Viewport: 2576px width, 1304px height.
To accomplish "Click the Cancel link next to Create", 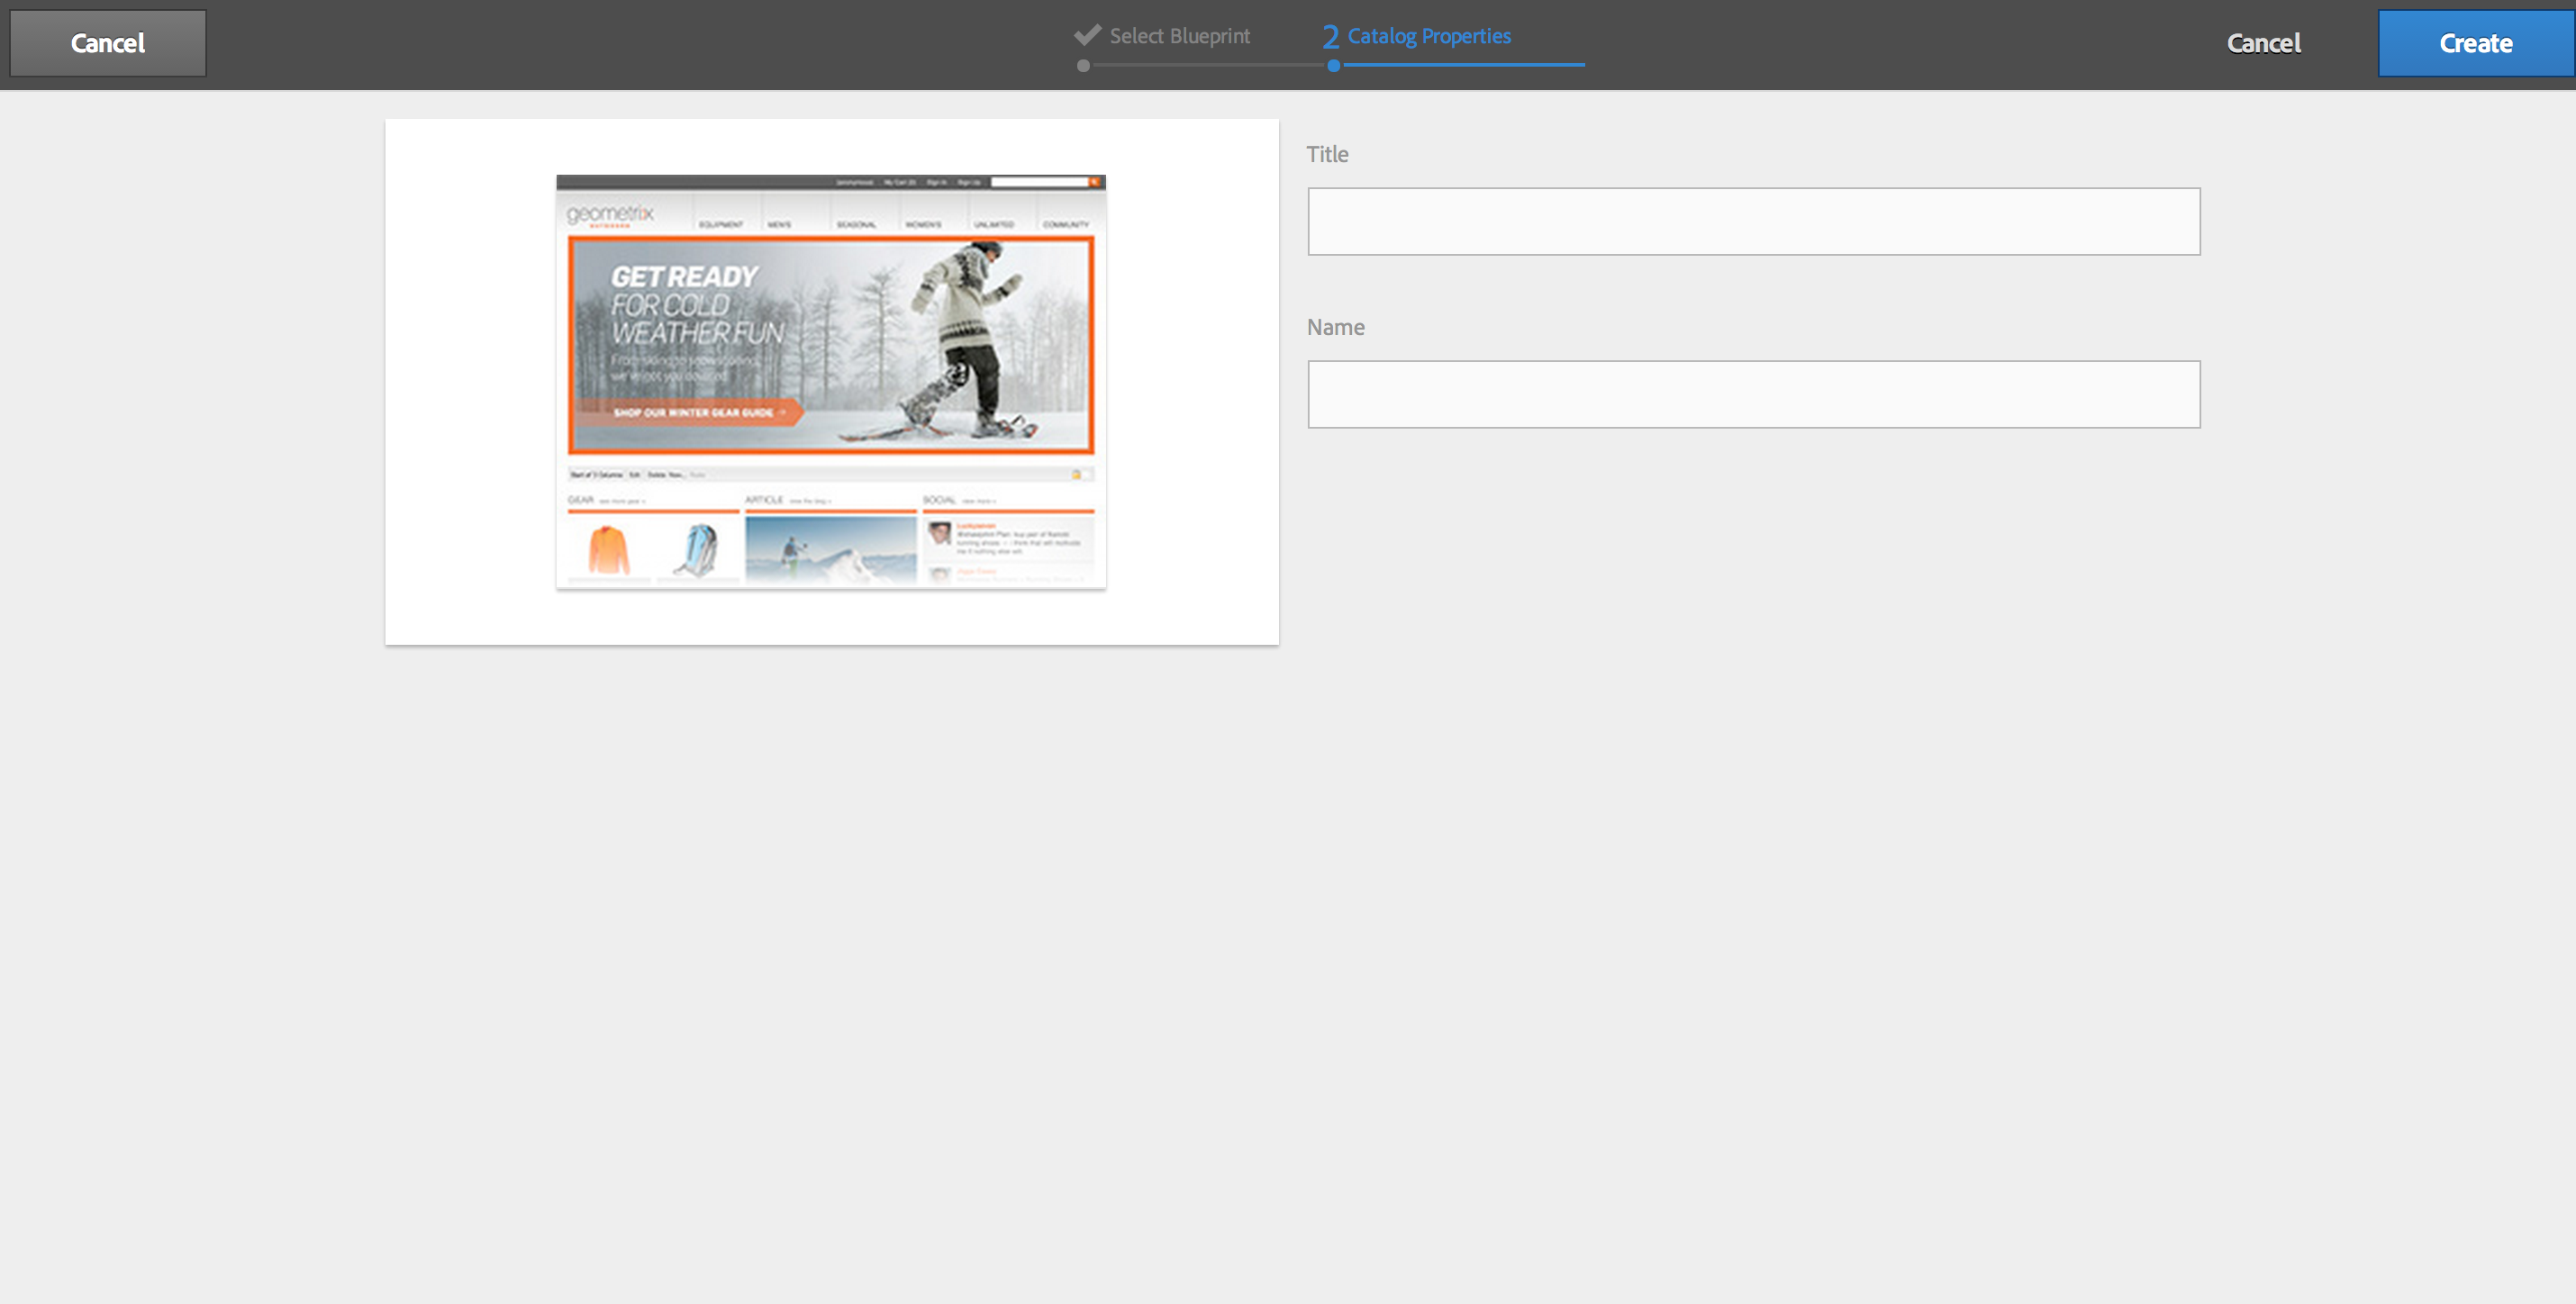I will pos(2263,43).
